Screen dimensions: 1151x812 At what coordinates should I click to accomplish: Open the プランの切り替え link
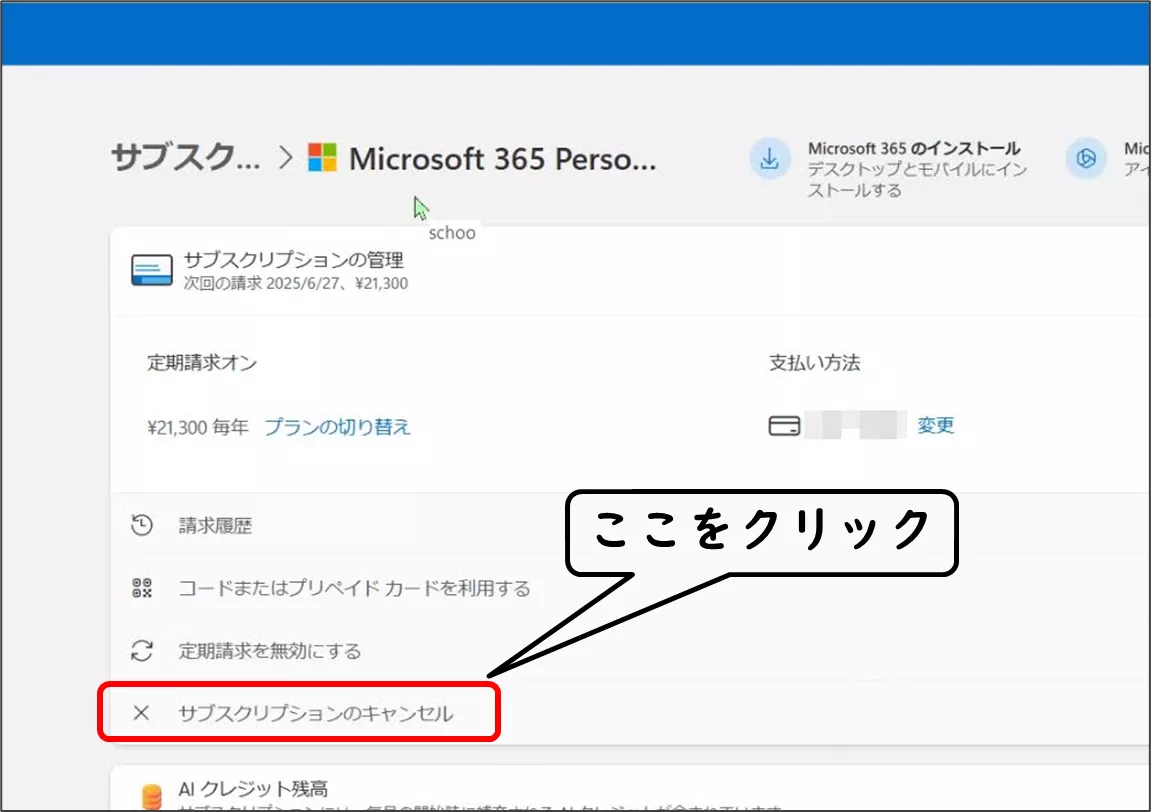click(337, 427)
